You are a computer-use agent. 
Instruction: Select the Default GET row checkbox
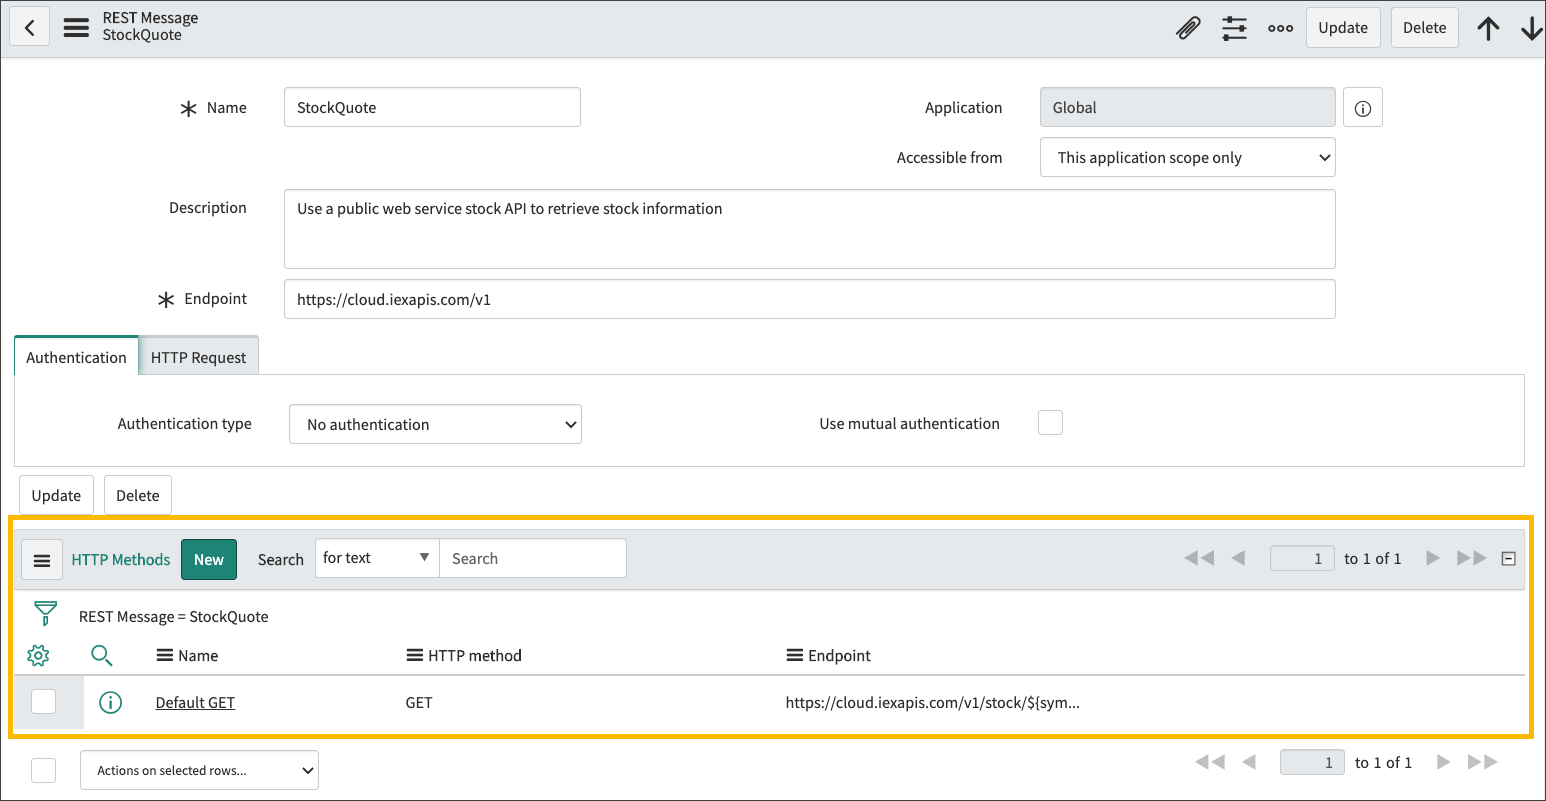[44, 702]
